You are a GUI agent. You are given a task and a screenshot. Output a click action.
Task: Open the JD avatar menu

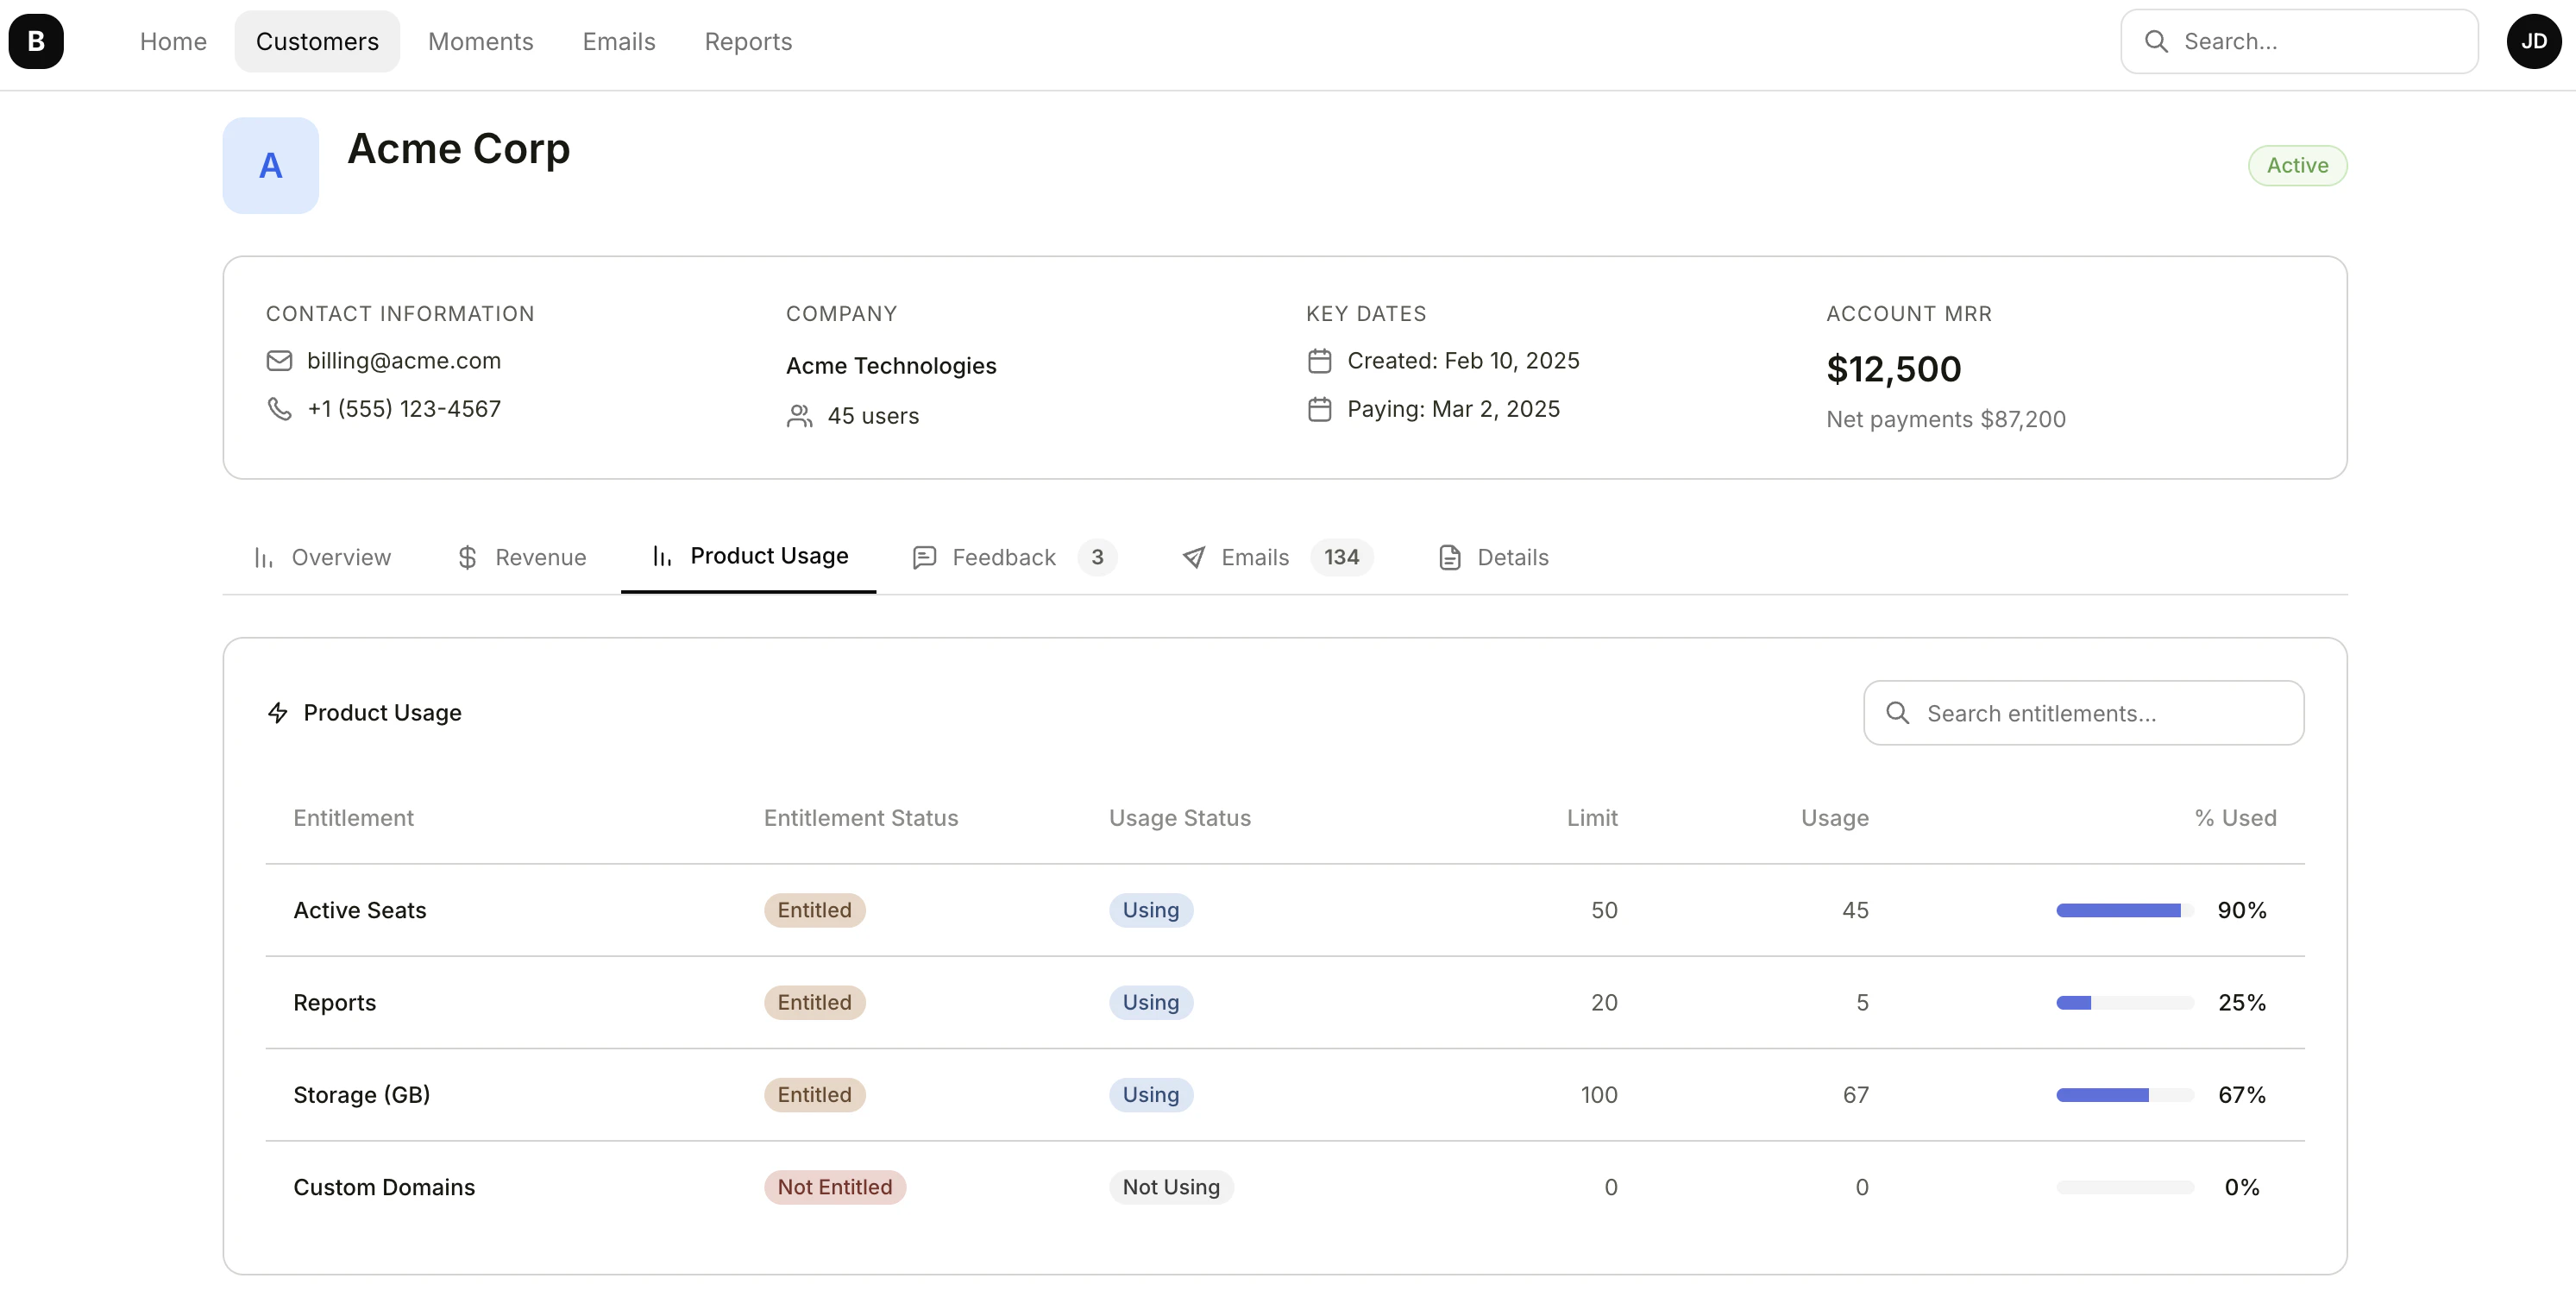click(2534, 41)
